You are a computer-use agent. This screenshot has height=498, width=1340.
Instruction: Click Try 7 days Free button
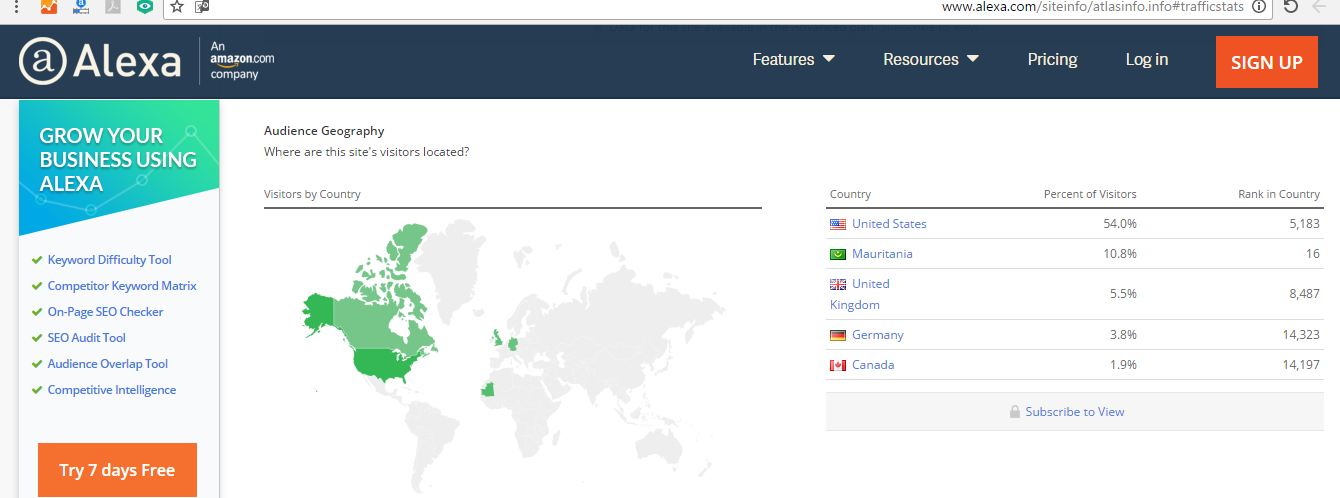(117, 470)
